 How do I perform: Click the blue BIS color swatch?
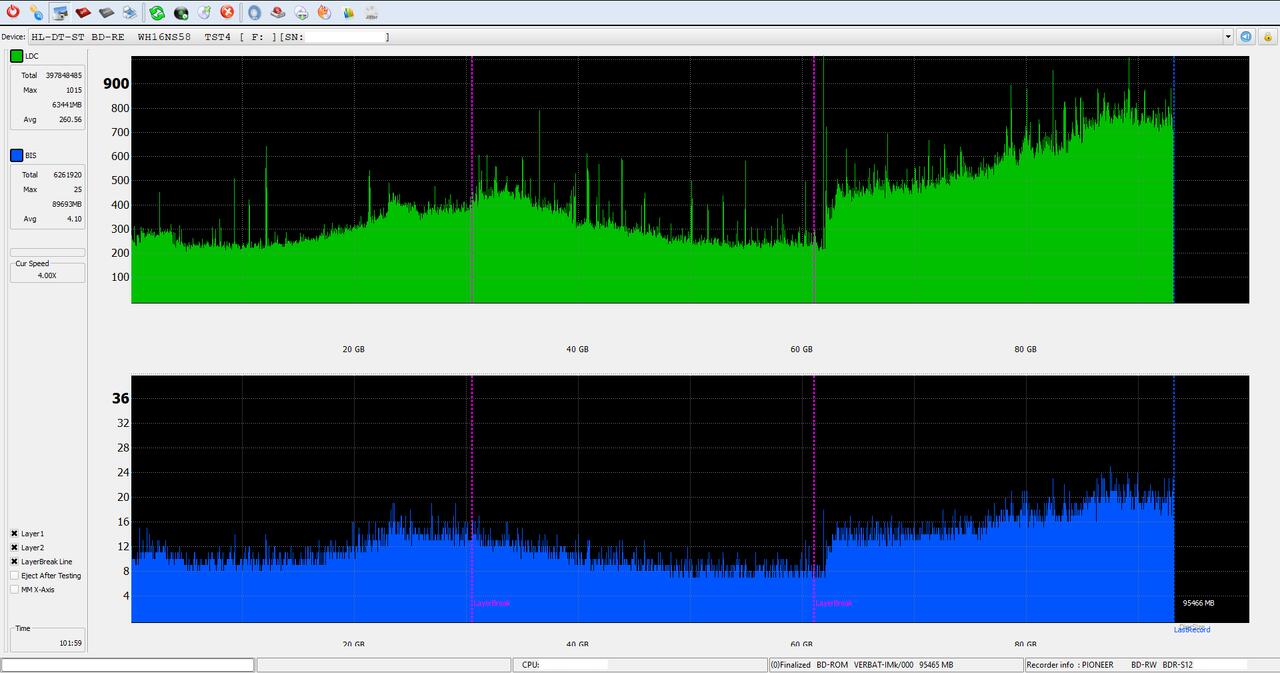click(17, 156)
